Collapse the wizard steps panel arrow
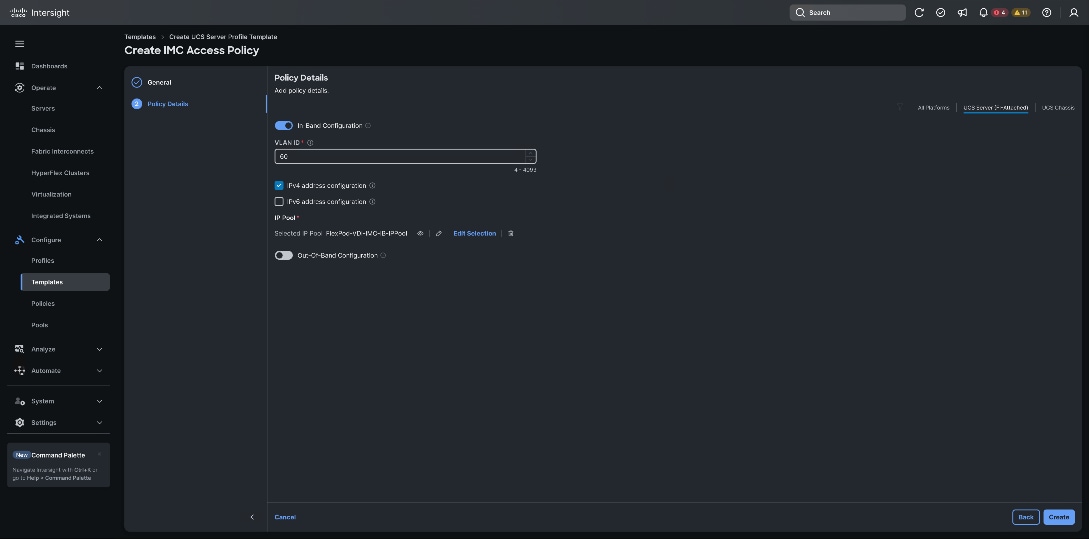Screen dimensions: 1089x539 tap(252, 517)
